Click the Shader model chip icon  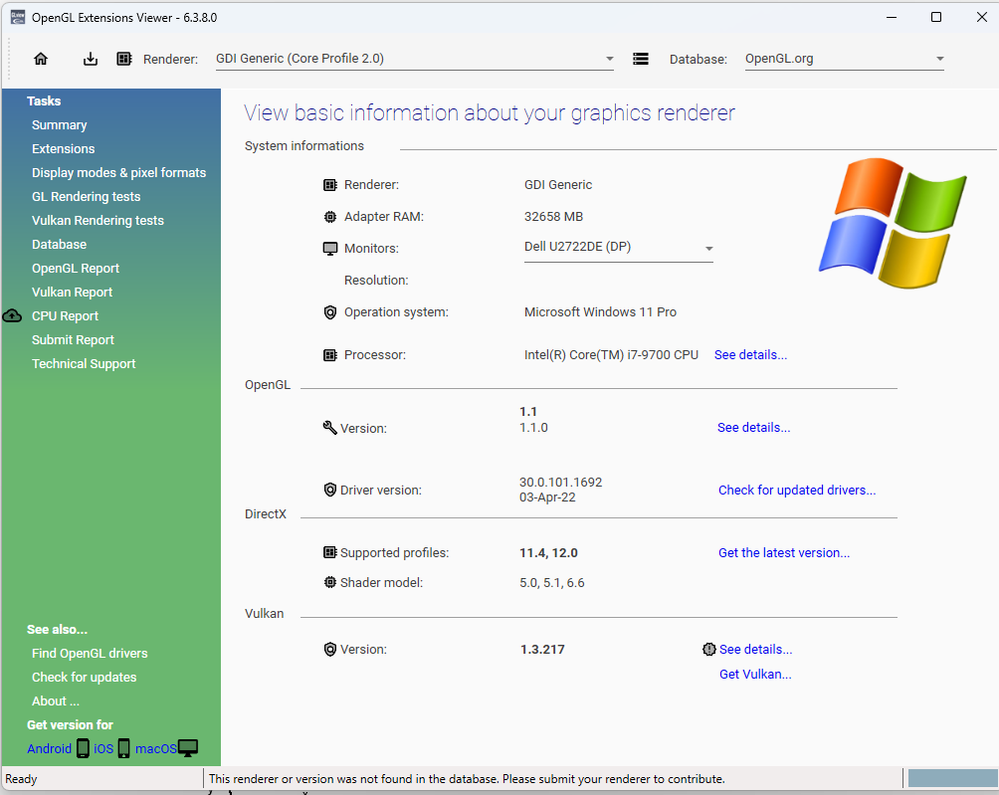tap(330, 582)
